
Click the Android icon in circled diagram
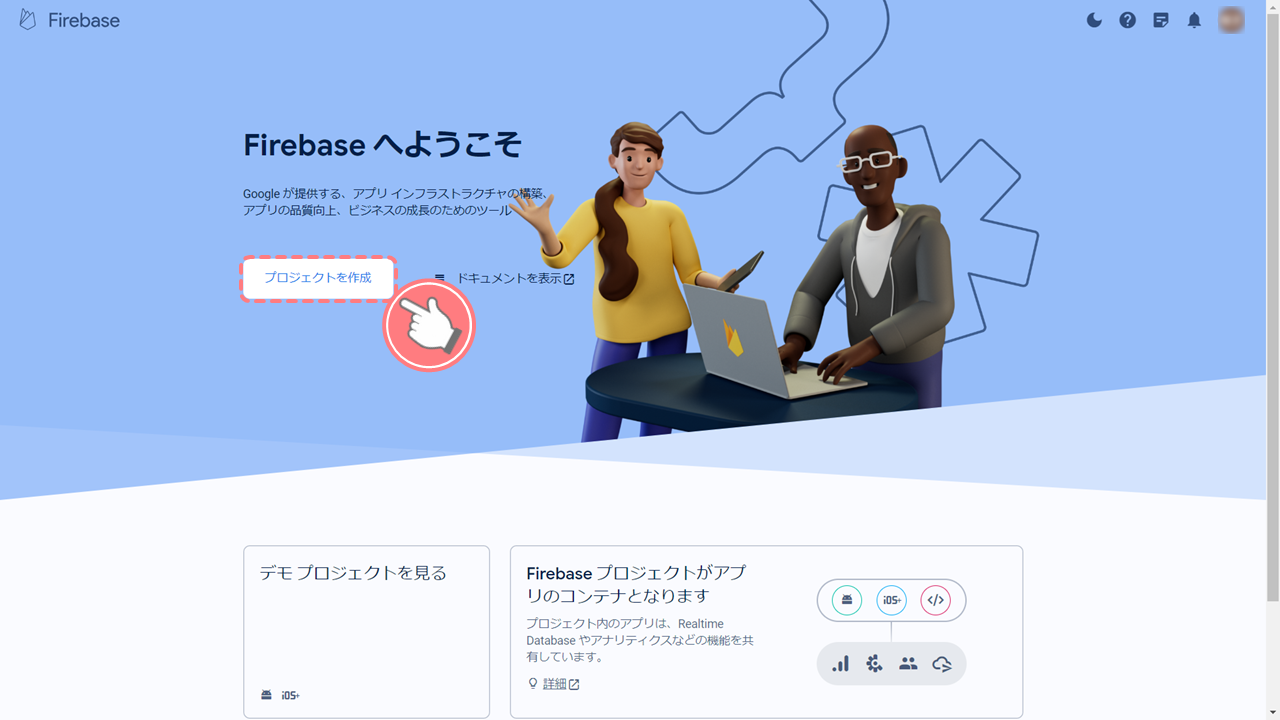coord(847,600)
